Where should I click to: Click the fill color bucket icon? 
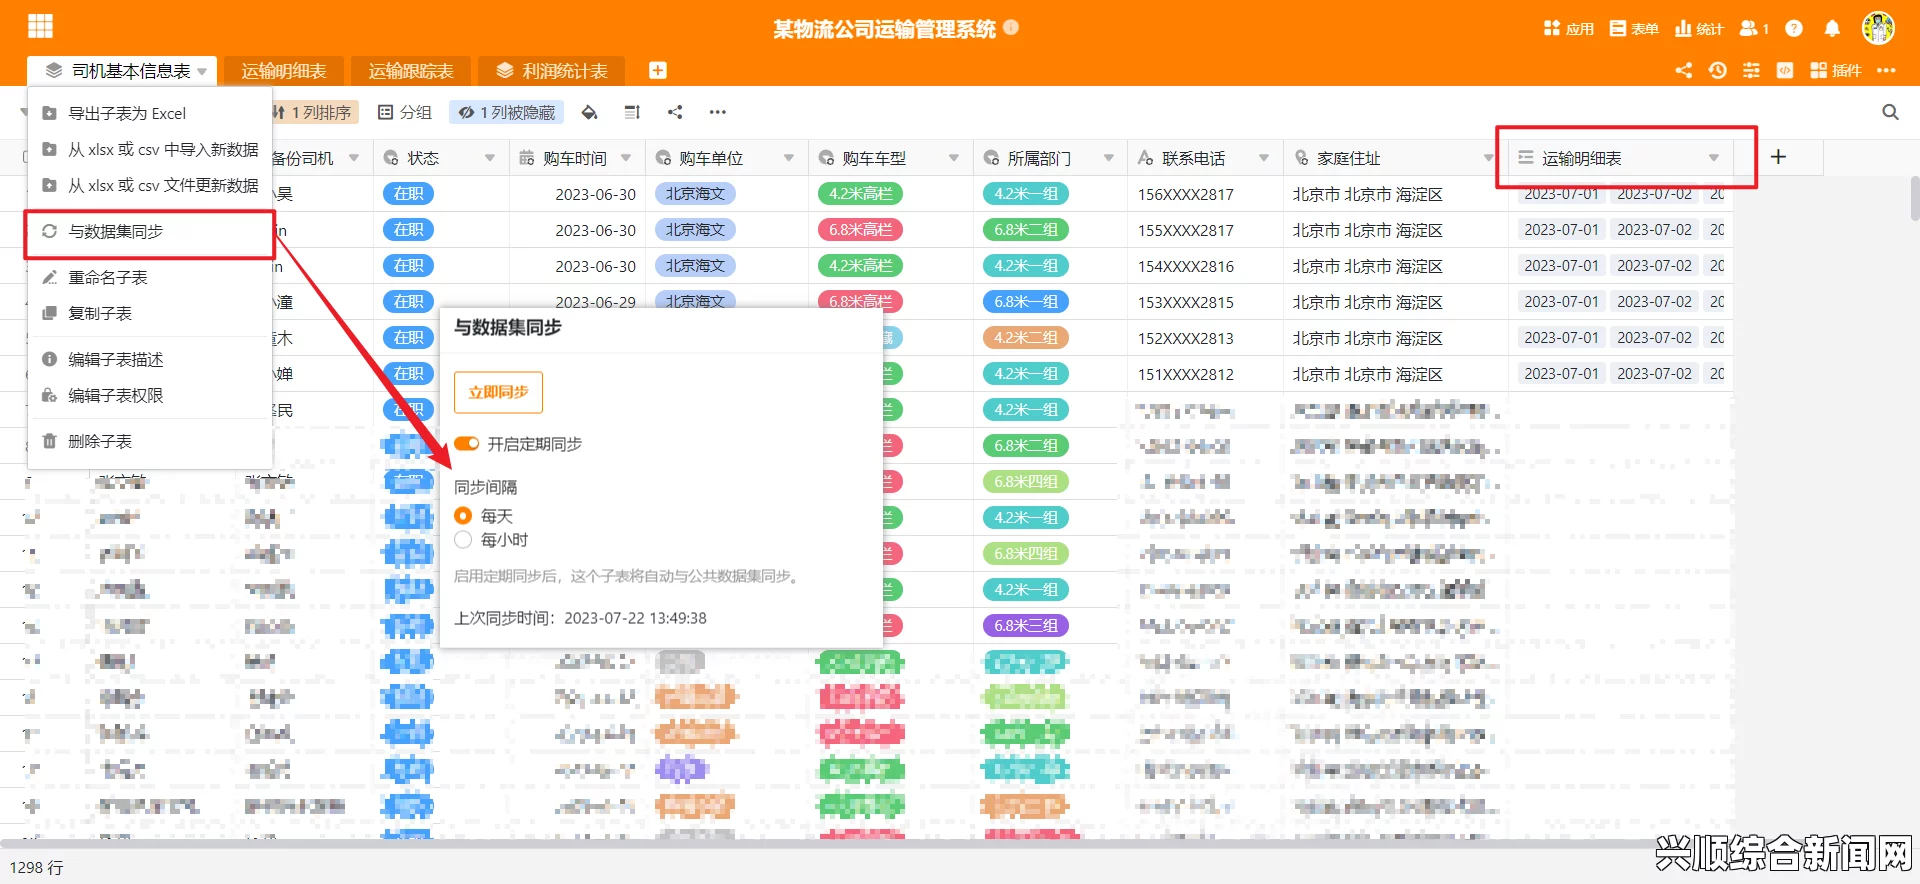(x=590, y=112)
